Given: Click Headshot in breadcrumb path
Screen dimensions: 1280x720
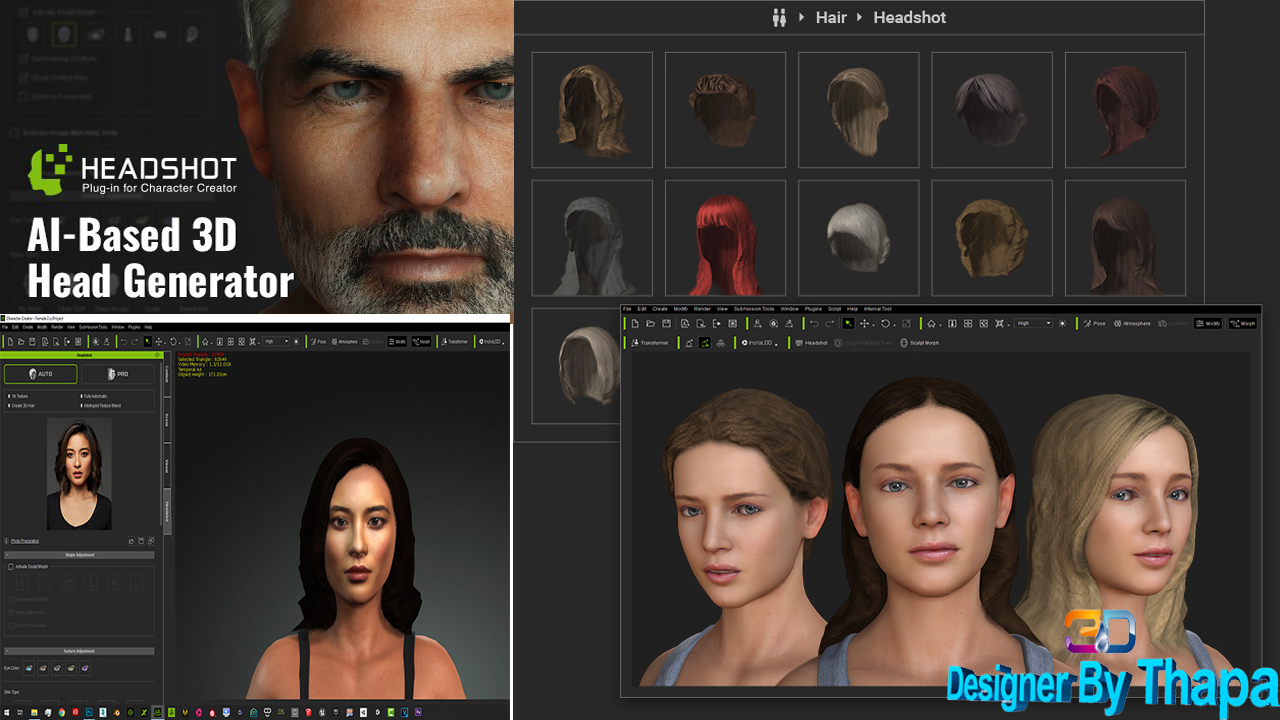Looking at the screenshot, I should coord(909,17).
